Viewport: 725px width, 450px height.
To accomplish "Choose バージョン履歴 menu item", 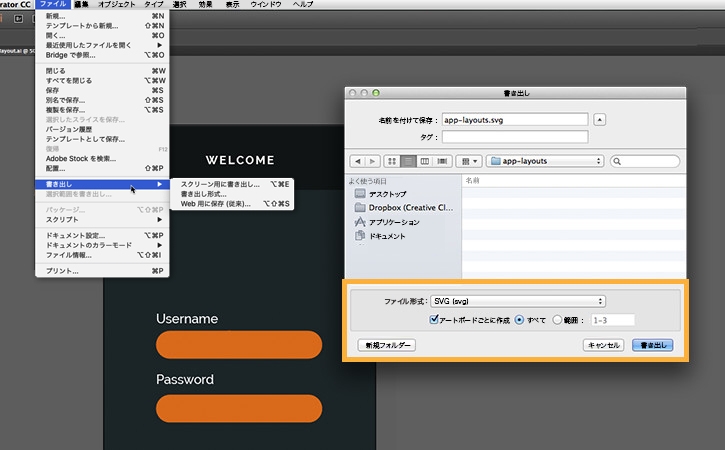I will click(102, 129).
